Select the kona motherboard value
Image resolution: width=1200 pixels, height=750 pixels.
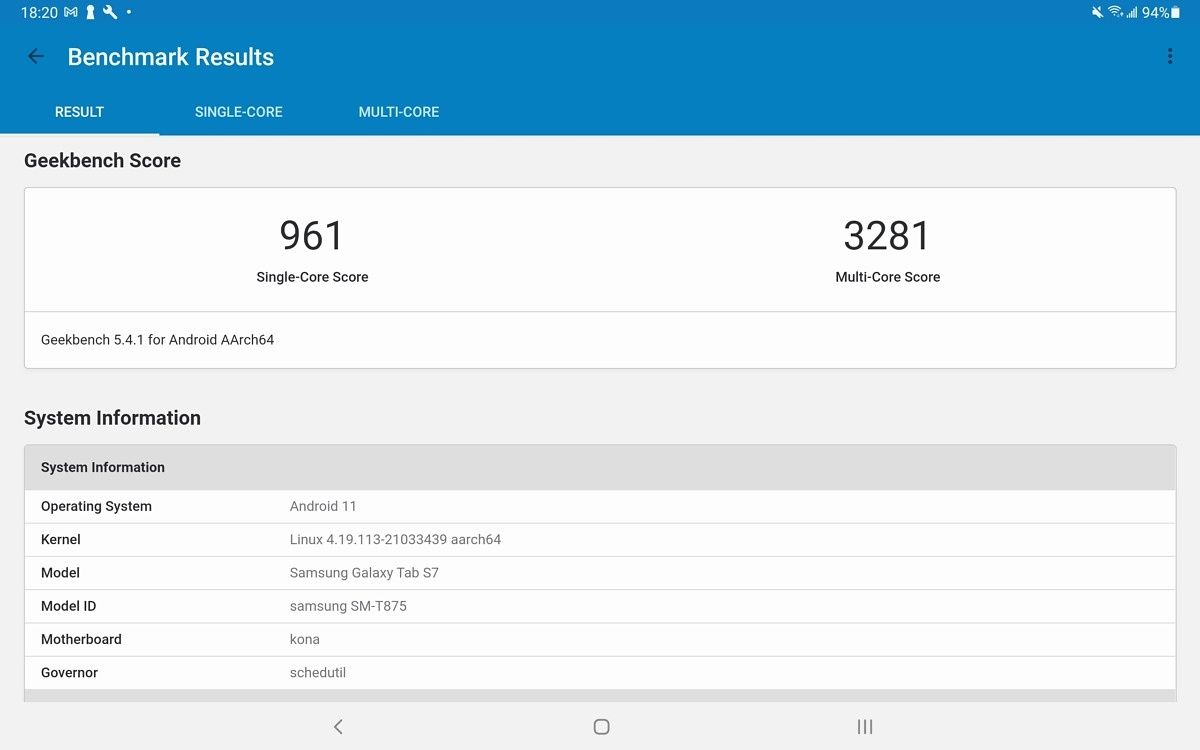305,639
